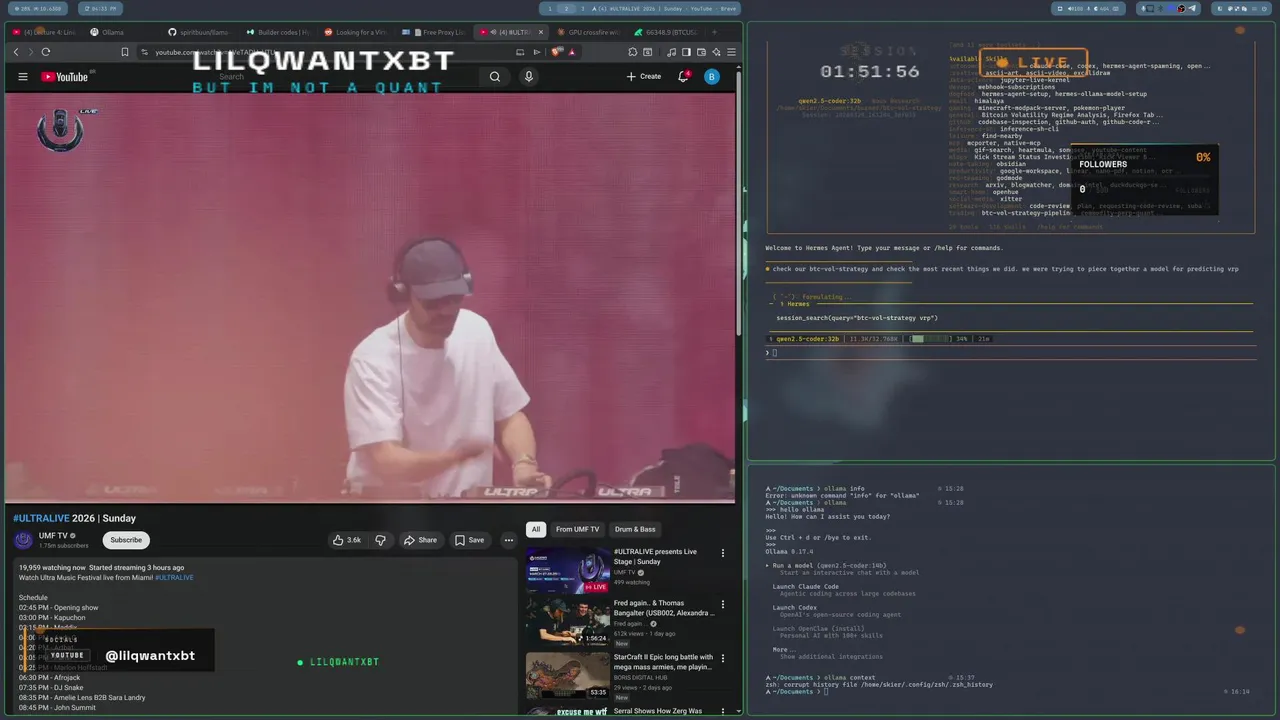The width and height of the screenshot is (1280, 720).
Task: Select the All filter chip
Action: [x=536, y=529]
